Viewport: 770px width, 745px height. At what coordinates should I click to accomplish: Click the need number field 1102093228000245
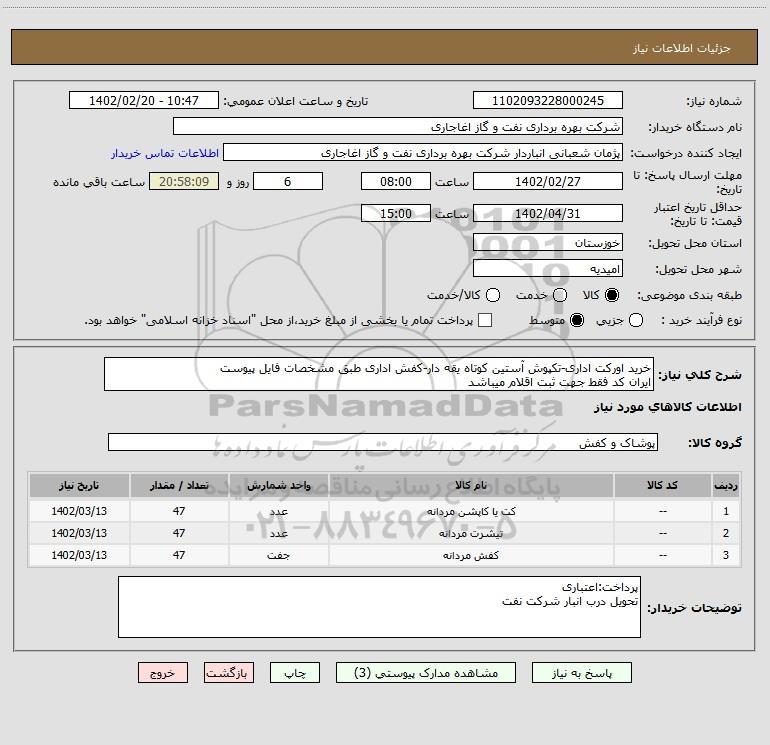548,101
